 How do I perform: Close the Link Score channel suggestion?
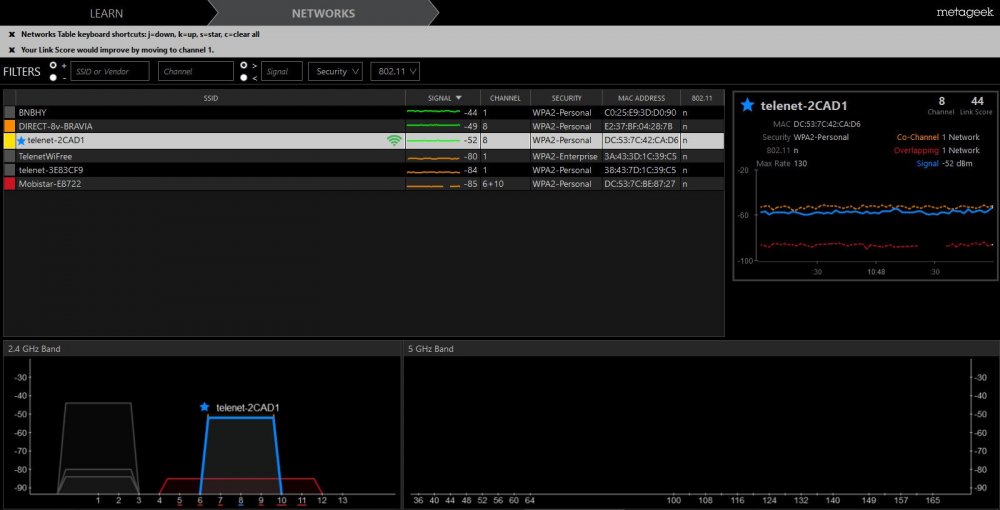(11, 49)
